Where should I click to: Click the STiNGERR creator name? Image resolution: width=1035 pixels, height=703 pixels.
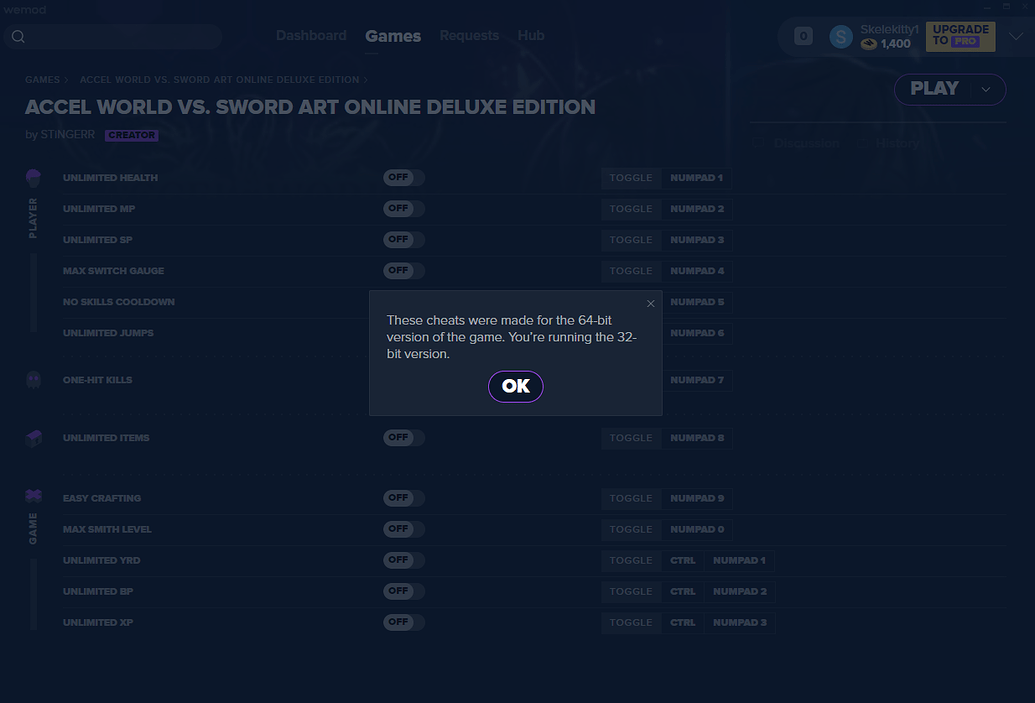(x=67, y=135)
